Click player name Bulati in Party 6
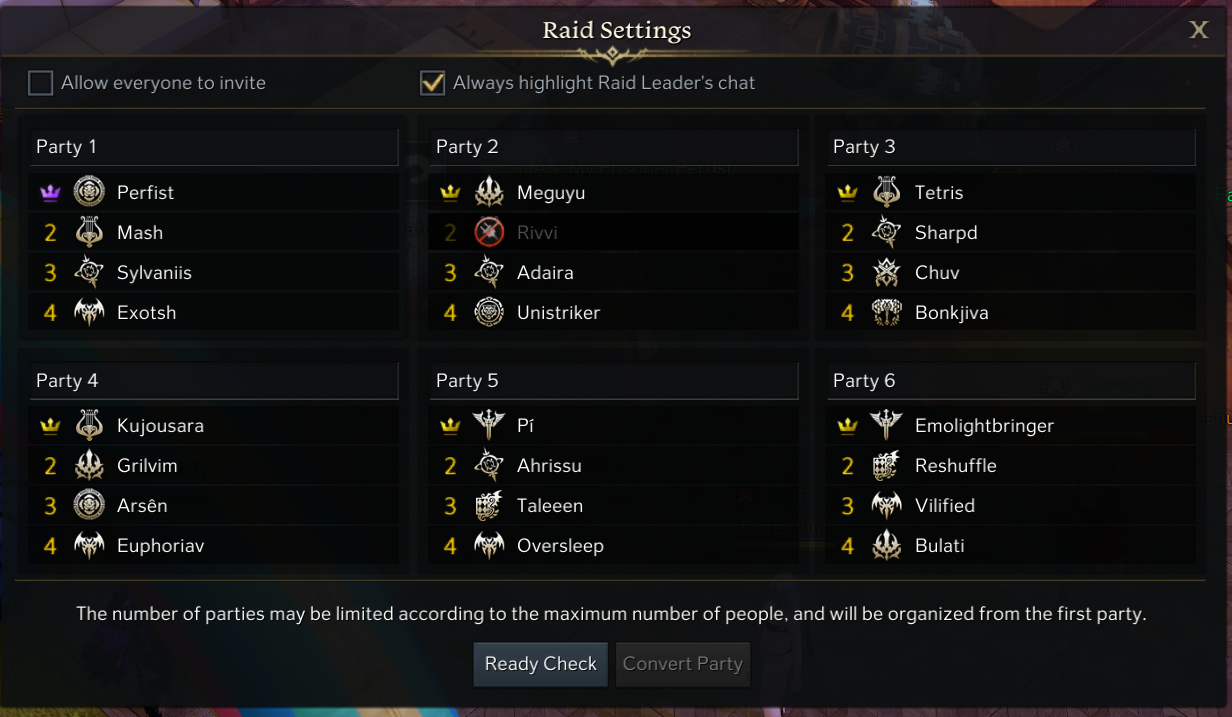Viewport: 1232px width, 717px height. 939,545
